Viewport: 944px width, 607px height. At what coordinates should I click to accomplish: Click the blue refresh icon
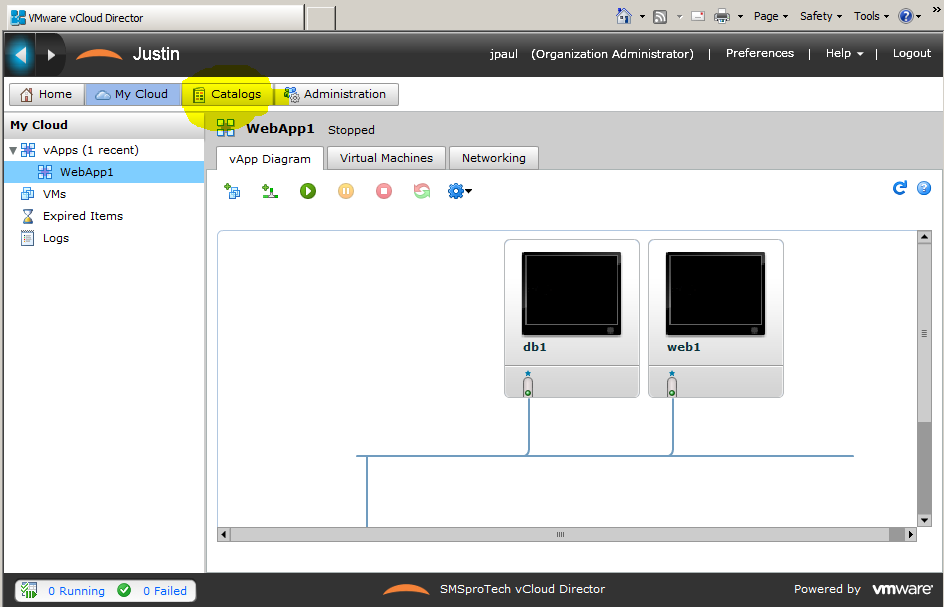[x=899, y=188]
